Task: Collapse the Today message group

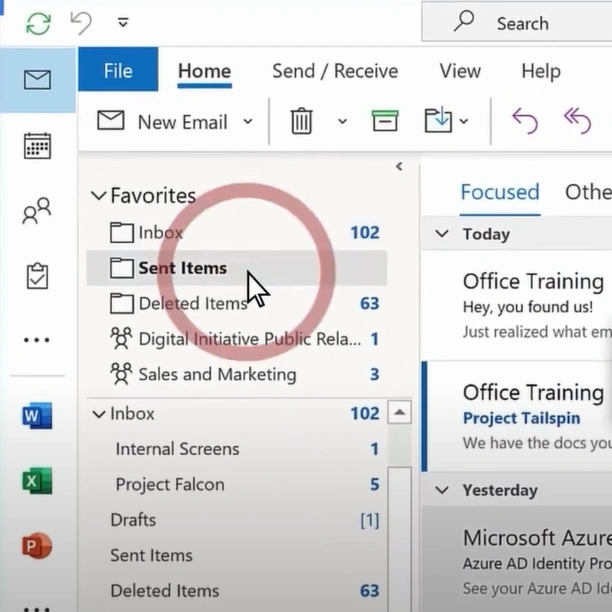Action: pyautogui.click(x=442, y=234)
